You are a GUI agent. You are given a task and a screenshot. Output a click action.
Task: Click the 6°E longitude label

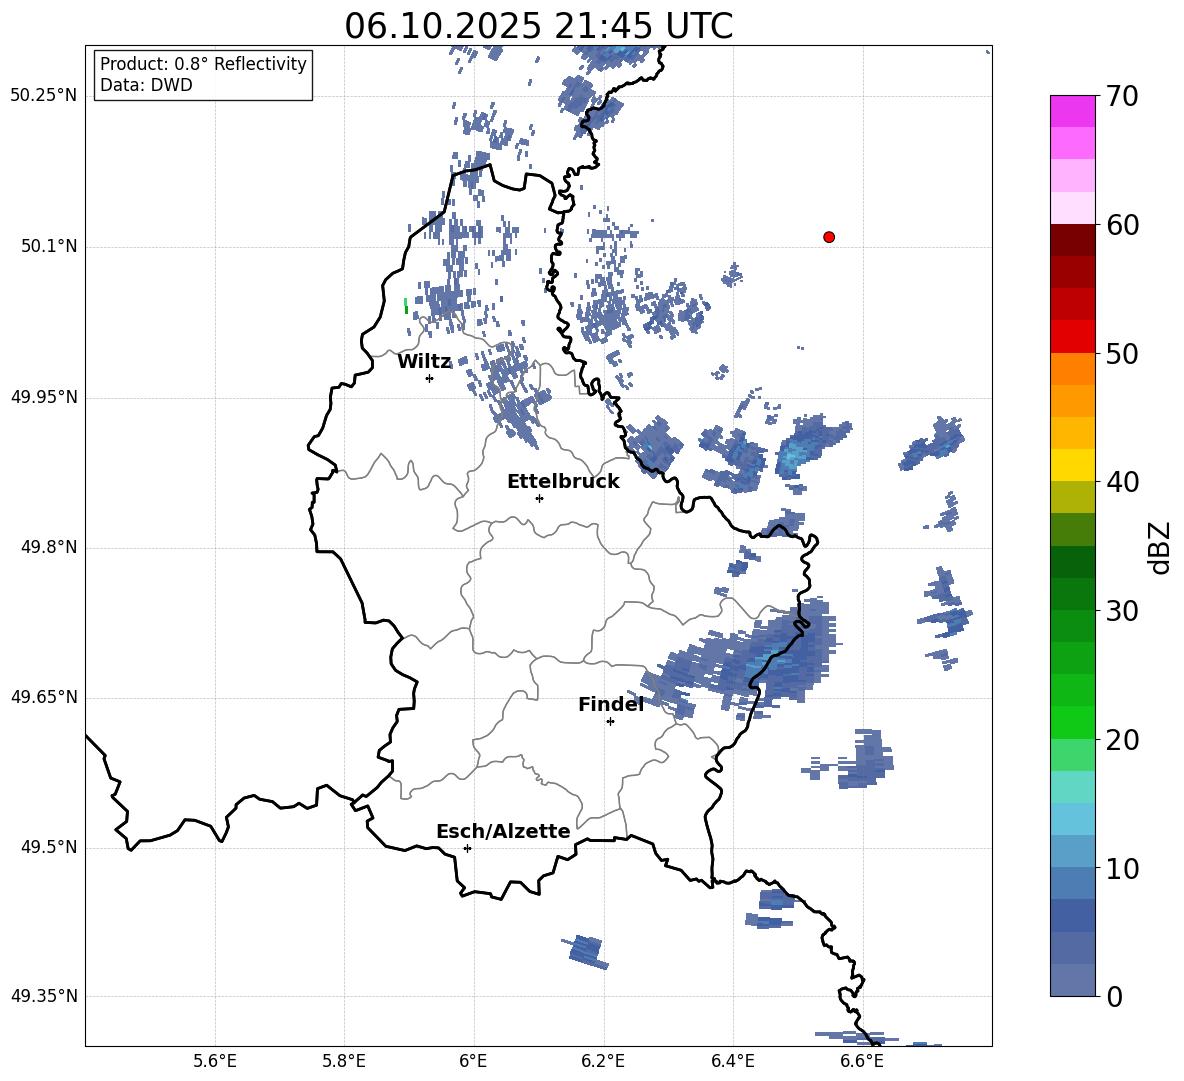pyautogui.click(x=473, y=1062)
